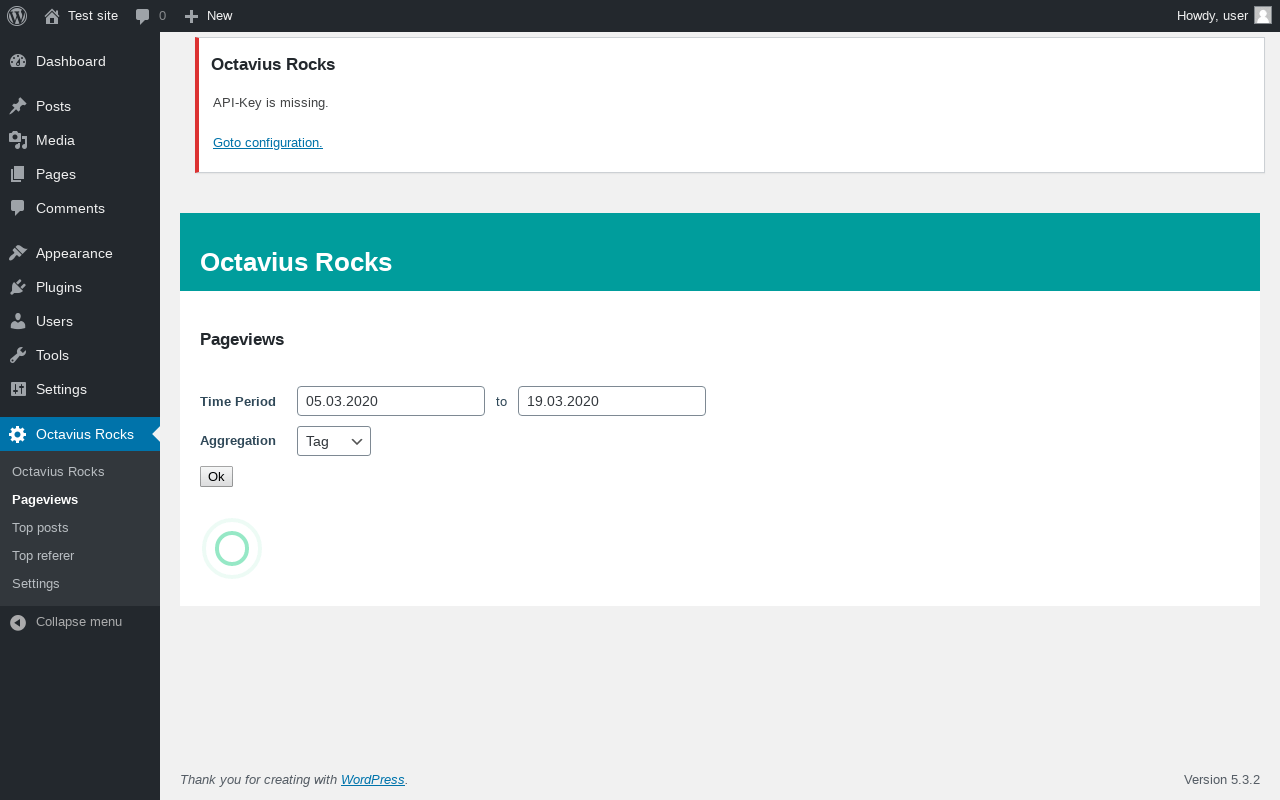Open the Test site link
The height and width of the screenshot is (800, 1280).
point(81,16)
